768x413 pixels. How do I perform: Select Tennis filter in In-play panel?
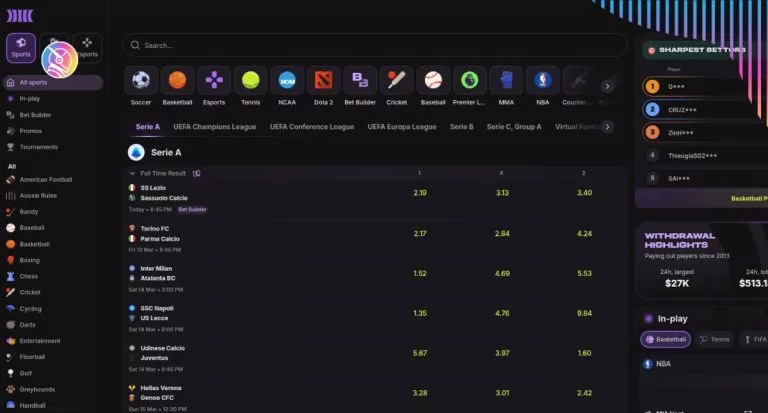click(x=715, y=340)
